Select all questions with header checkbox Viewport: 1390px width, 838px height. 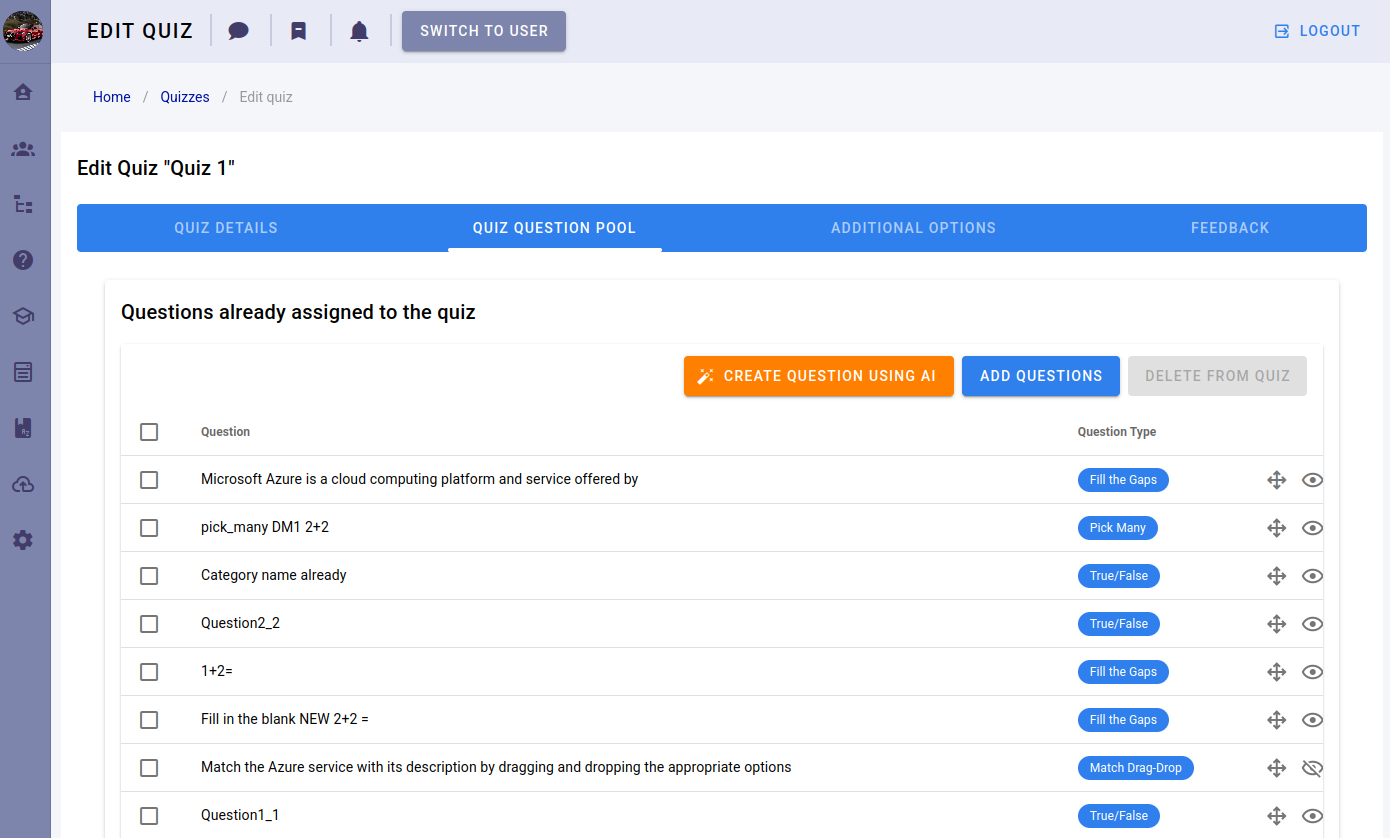point(149,432)
